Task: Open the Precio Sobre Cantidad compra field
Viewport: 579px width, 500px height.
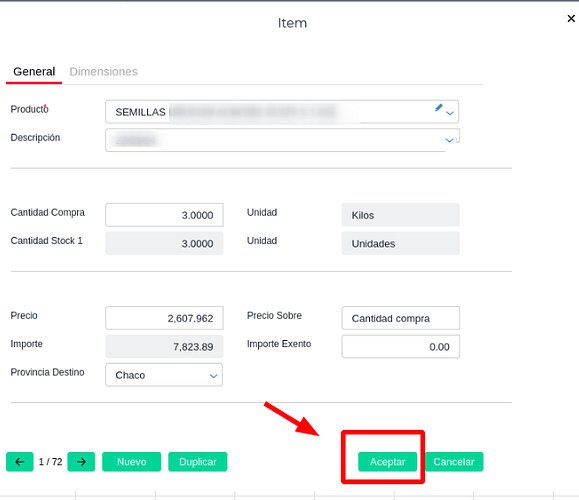Action: click(x=401, y=318)
